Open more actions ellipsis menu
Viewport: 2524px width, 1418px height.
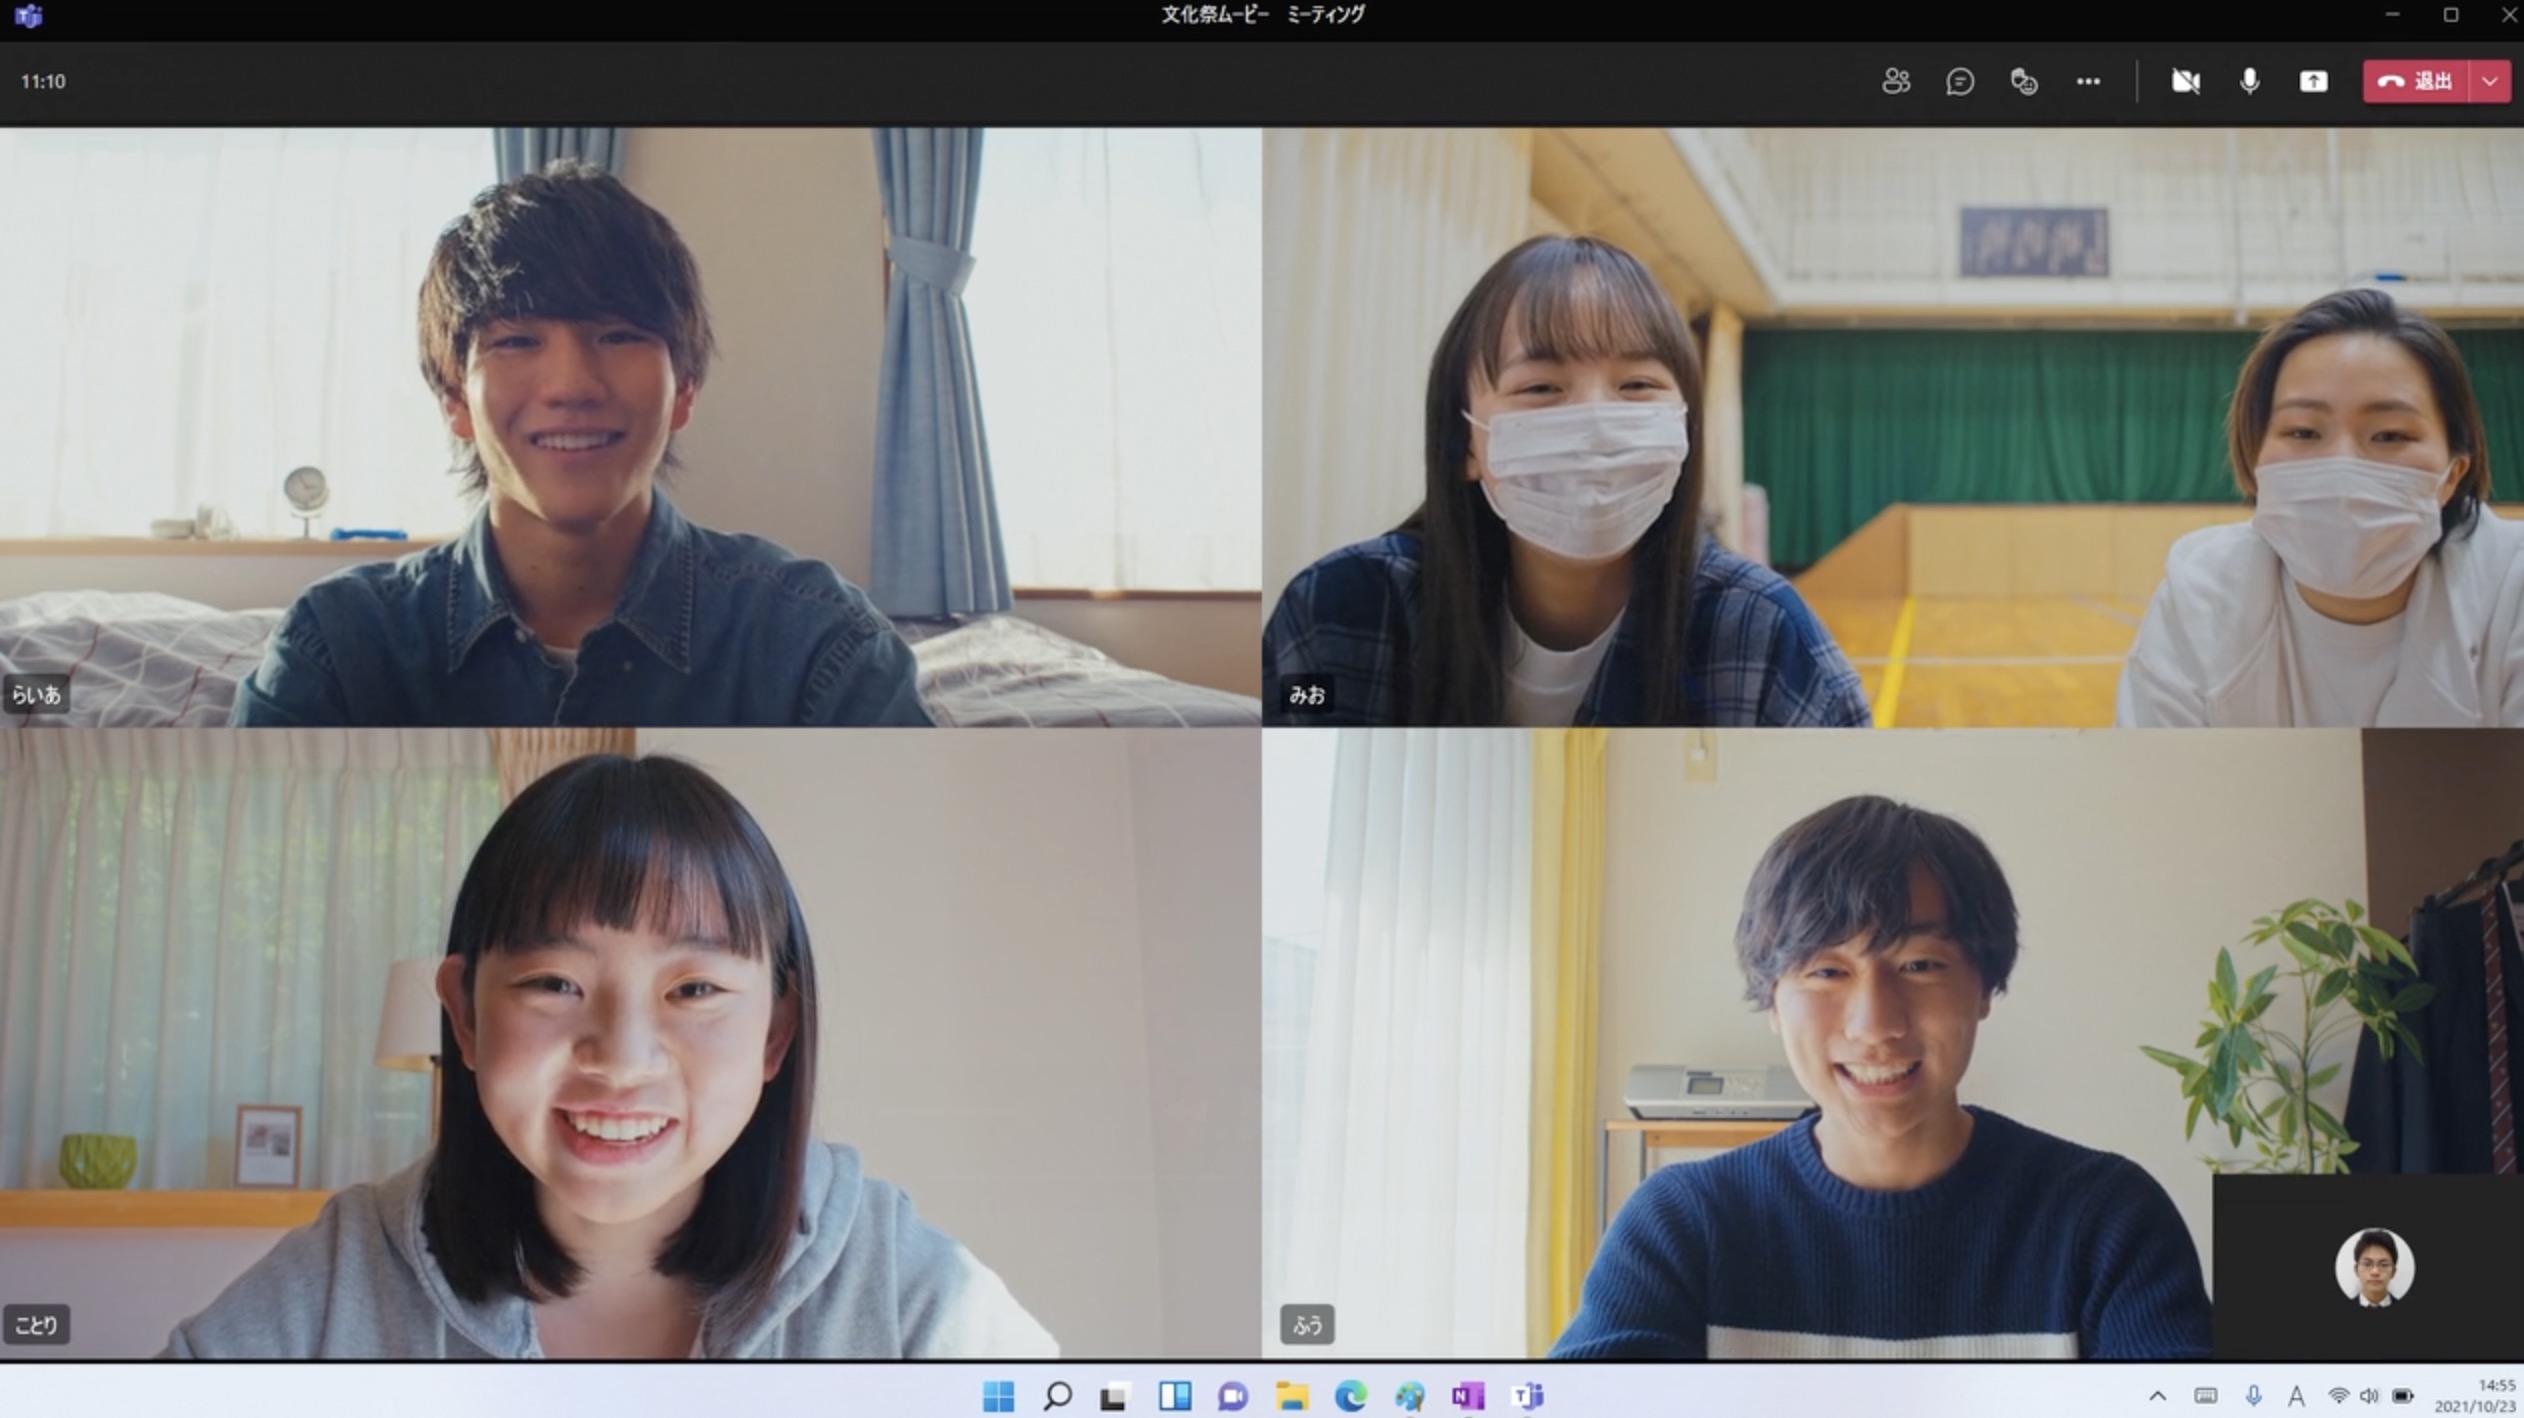2087,81
